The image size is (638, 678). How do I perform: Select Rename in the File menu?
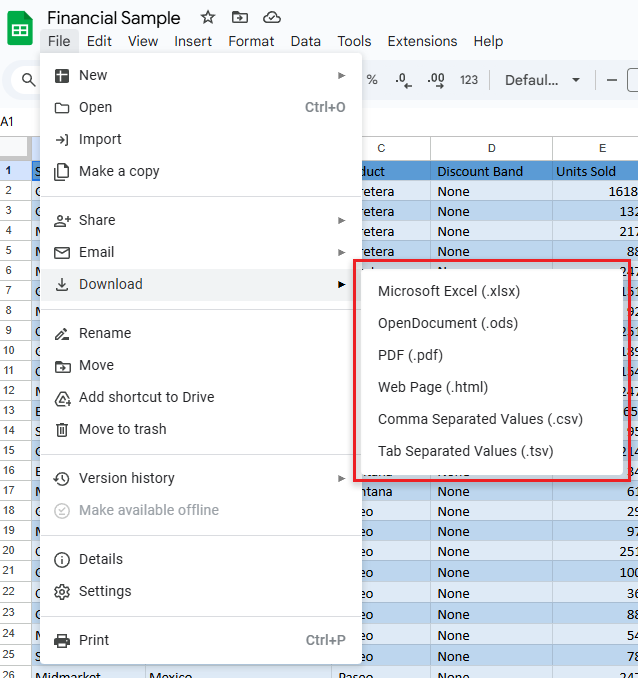click(201, 333)
